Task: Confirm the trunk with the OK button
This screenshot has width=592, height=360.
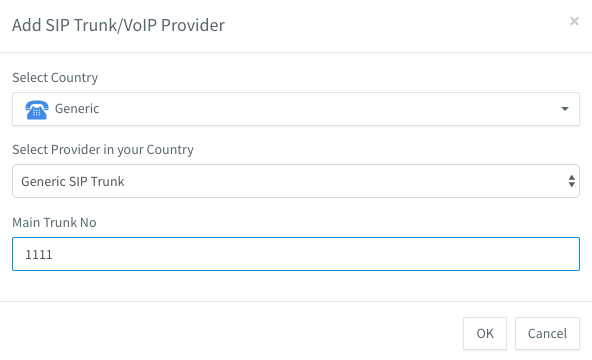Action: coord(485,334)
